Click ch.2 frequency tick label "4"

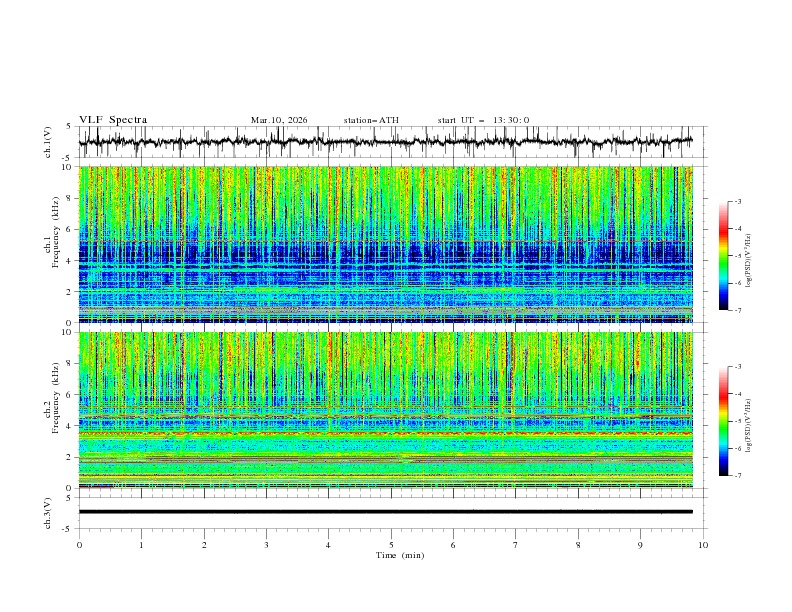pyautogui.click(x=70, y=426)
